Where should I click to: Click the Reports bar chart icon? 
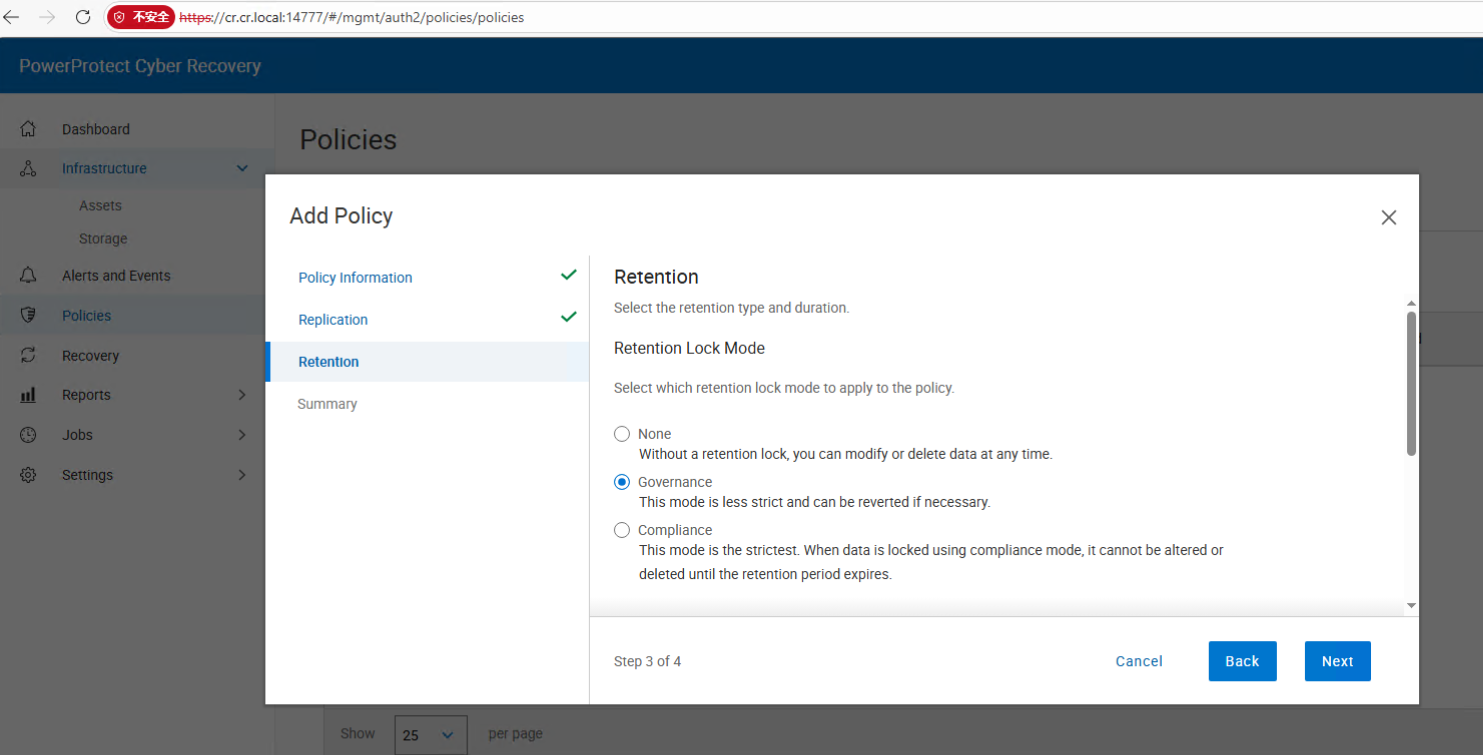[28, 395]
